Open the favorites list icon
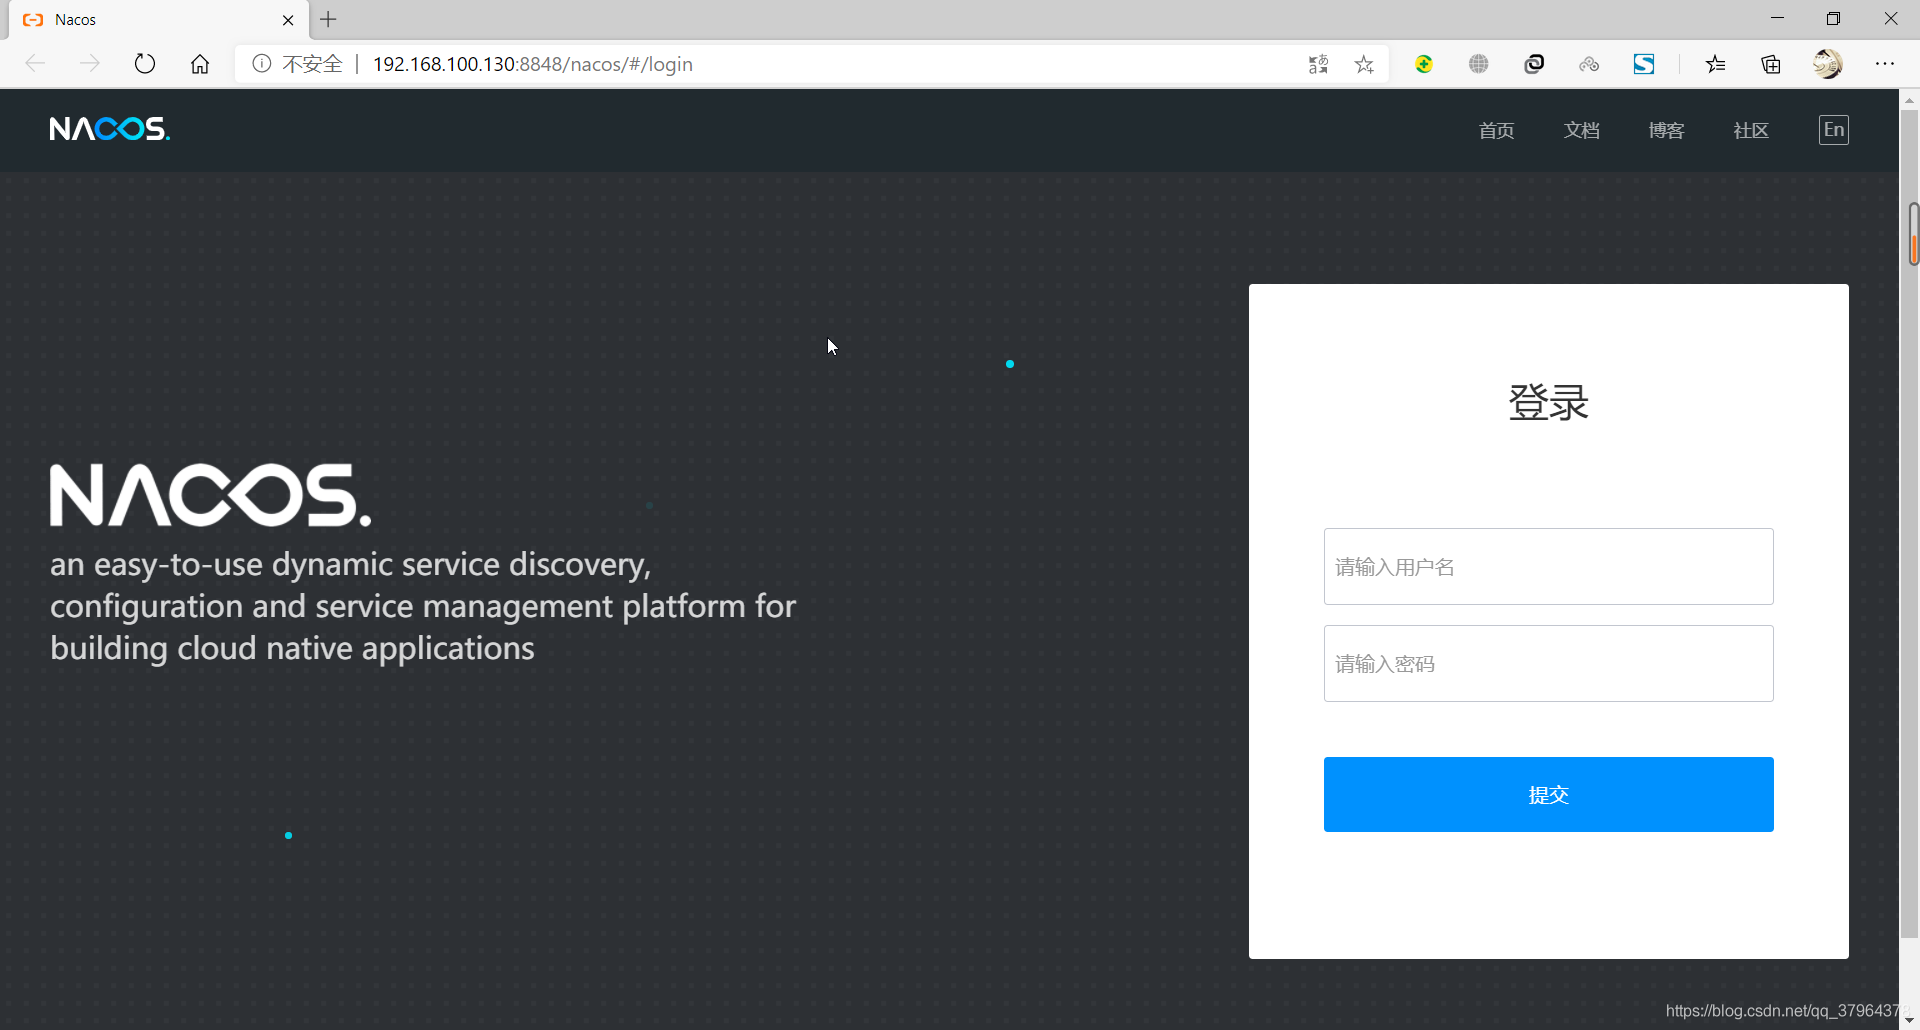Screen dimensions: 1920x1030 (1716, 64)
